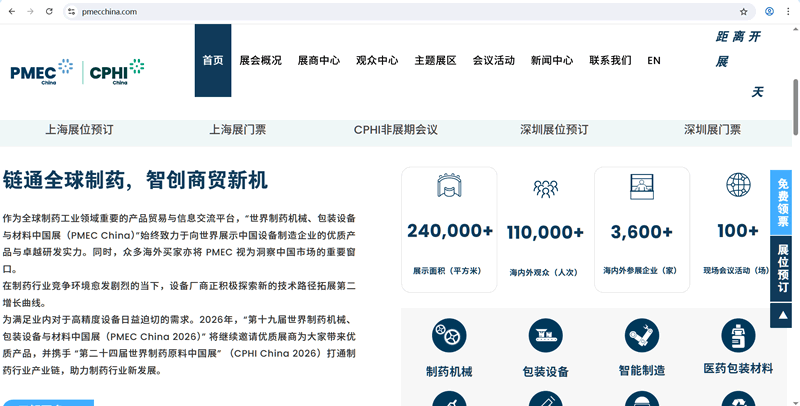Click the 包装设备 category icon
This screenshot has width=800, height=406.
pos(545,336)
